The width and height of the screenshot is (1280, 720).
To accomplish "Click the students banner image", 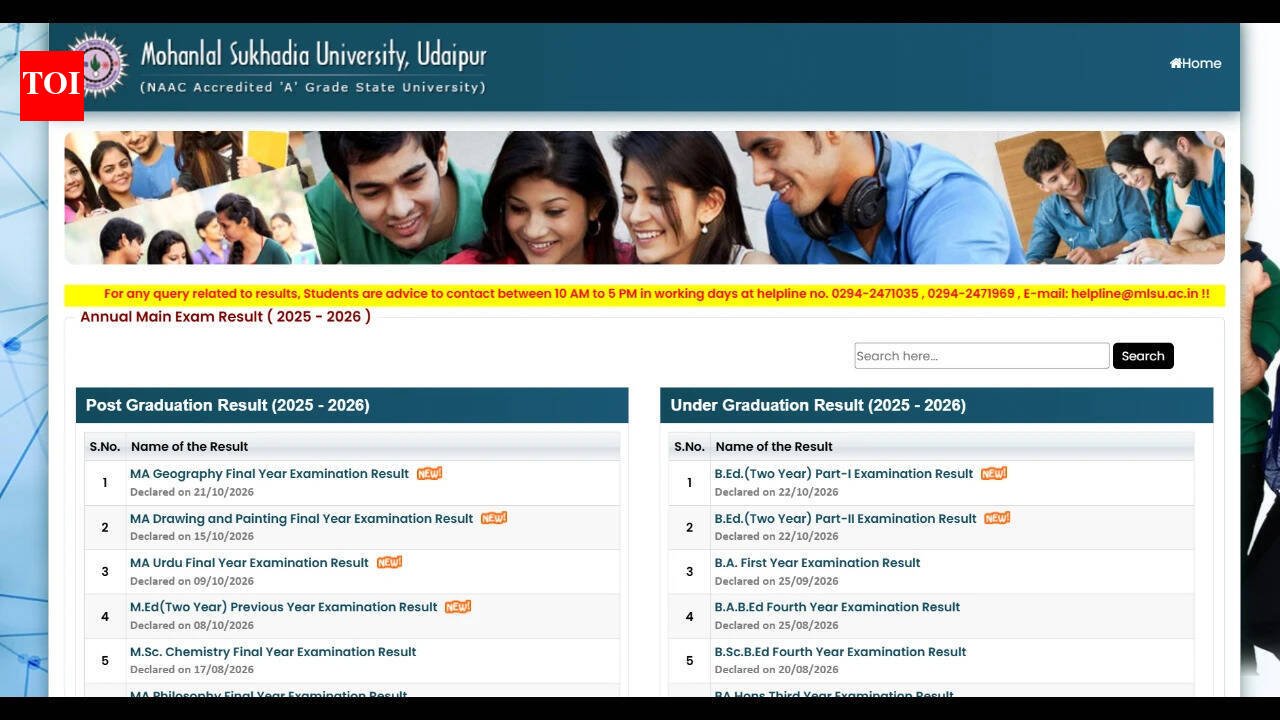I will tap(644, 198).
